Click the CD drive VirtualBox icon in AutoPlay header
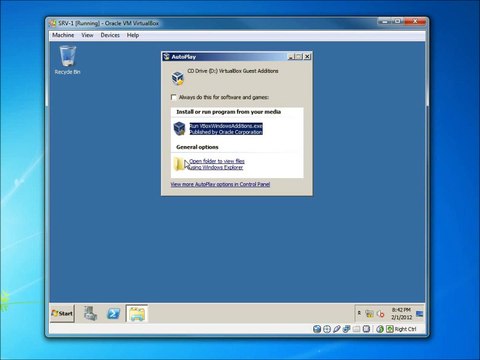This screenshot has width=480, height=360. pyautogui.click(x=178, y=78)
